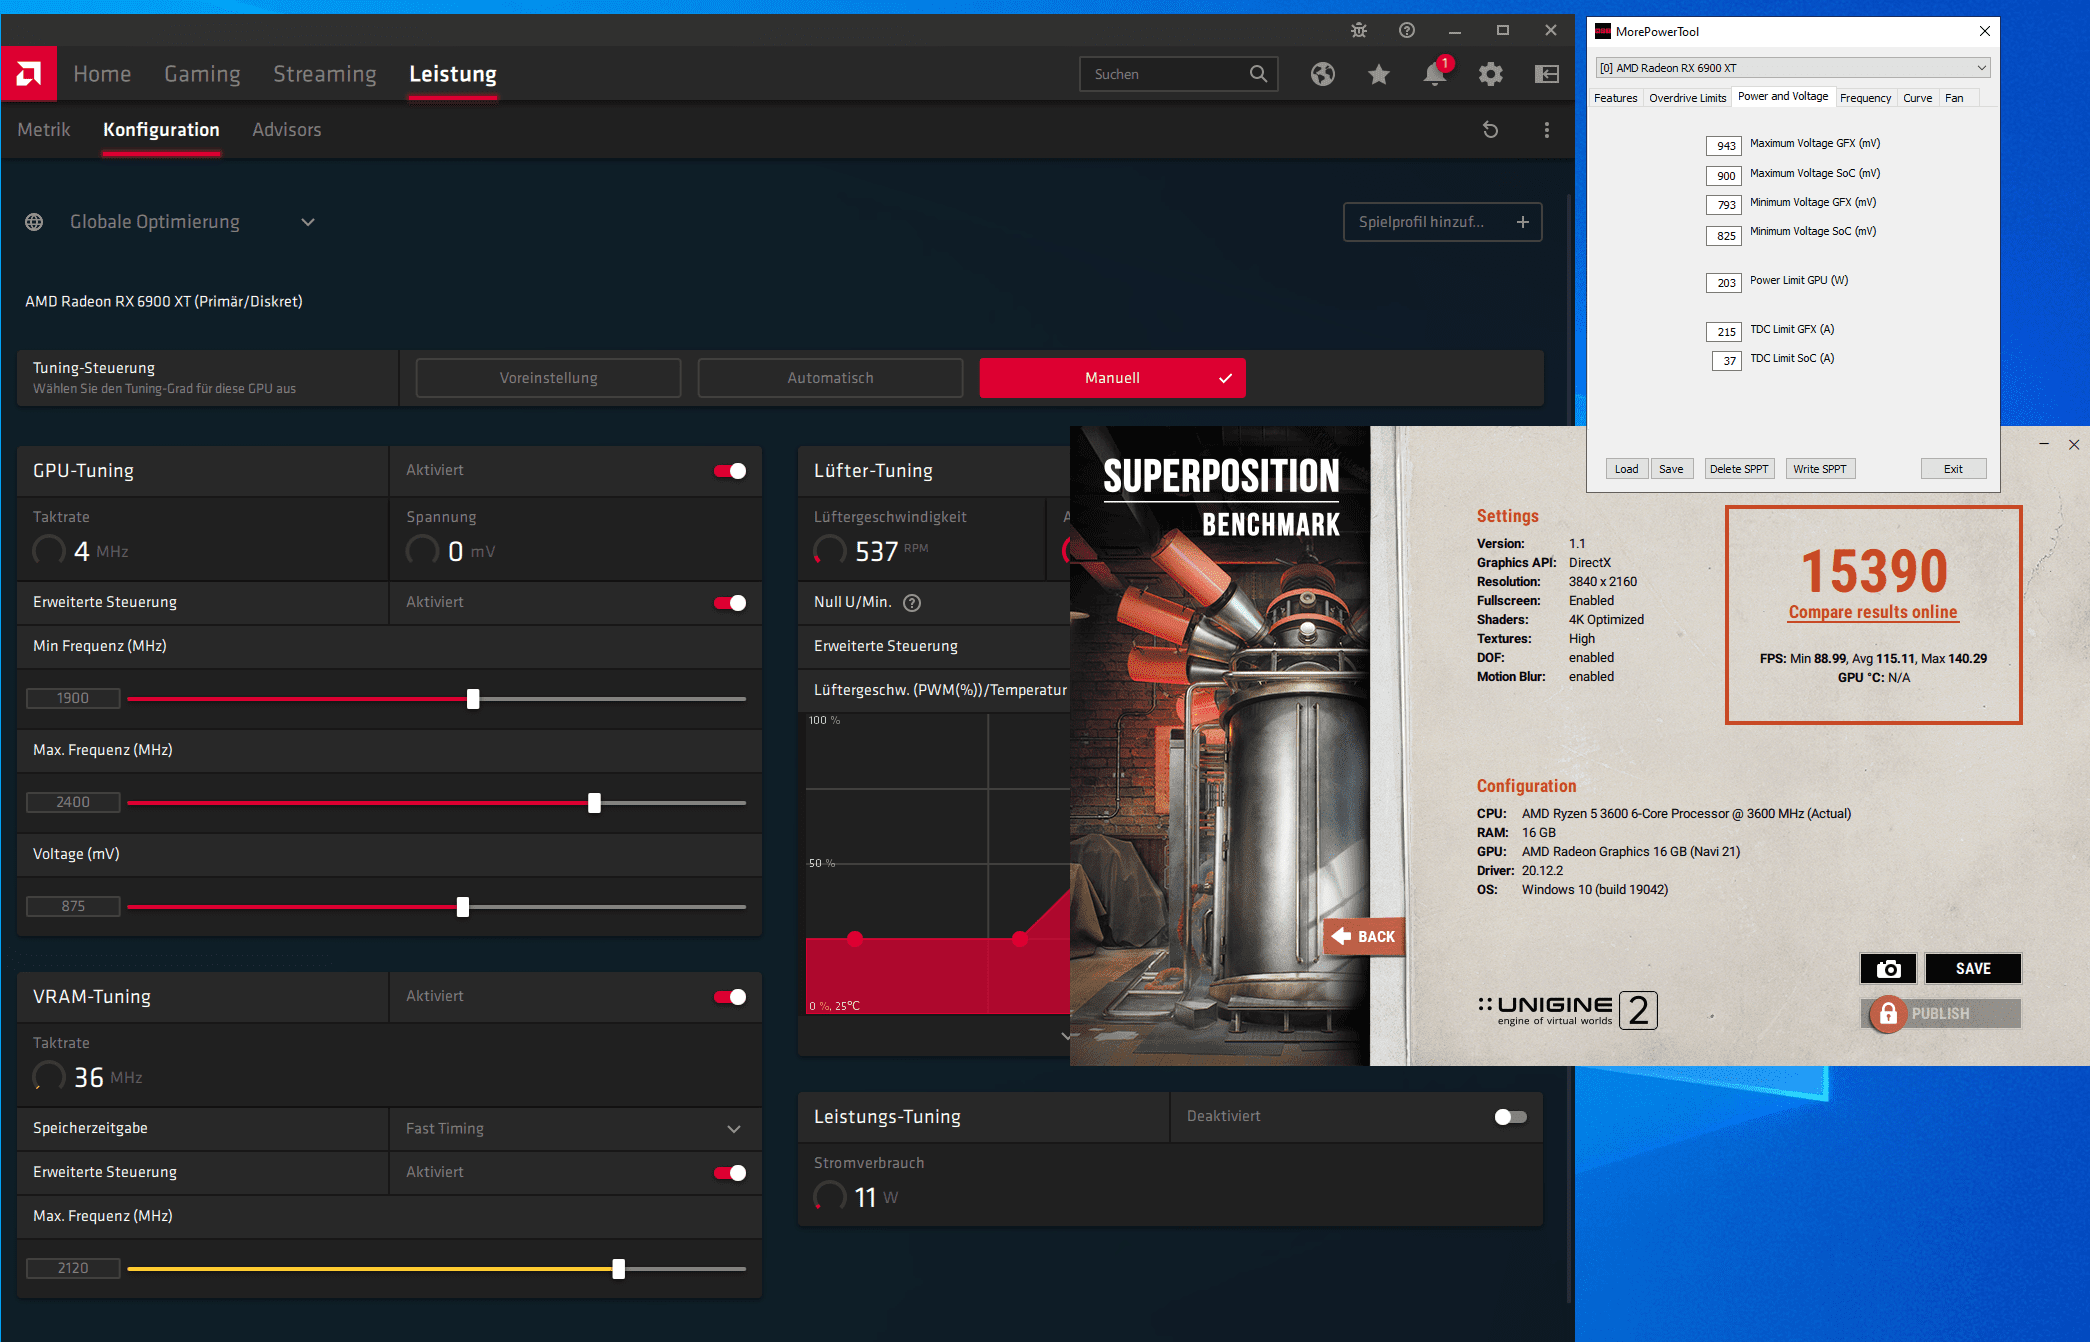Toggle GPU Erweiterte Steuerung switch

(730, 603)
